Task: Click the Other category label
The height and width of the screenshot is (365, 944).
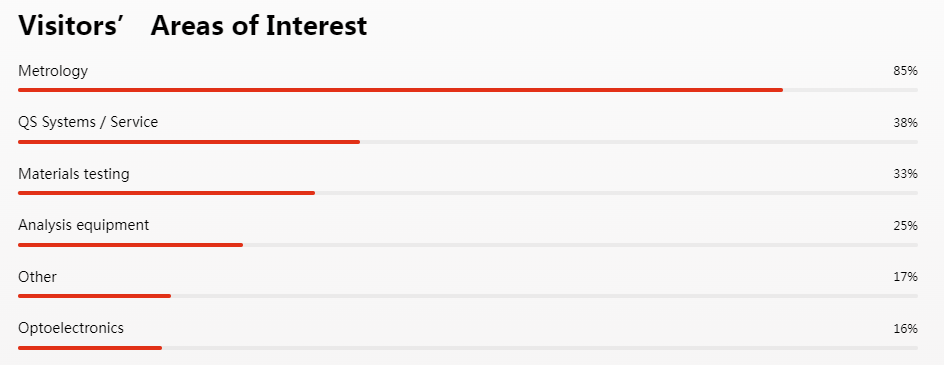Action: click(x=37, y=277)
